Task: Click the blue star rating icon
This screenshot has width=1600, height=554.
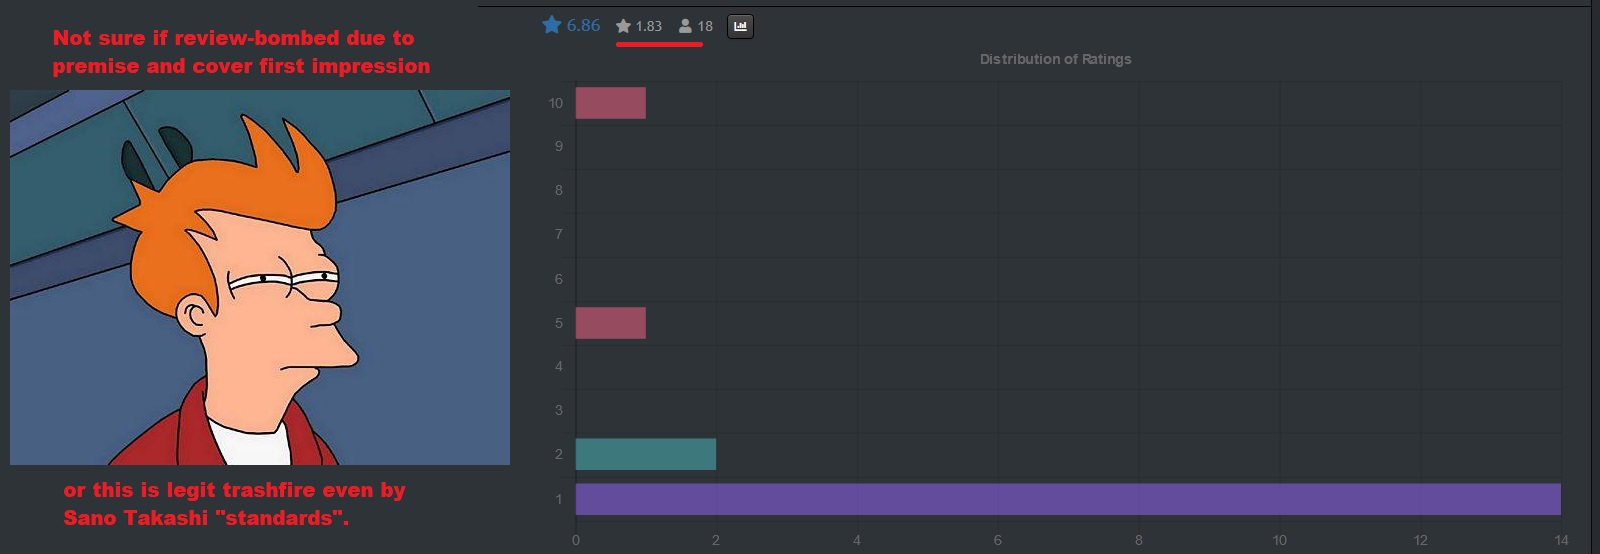Action: coord(551,25)
